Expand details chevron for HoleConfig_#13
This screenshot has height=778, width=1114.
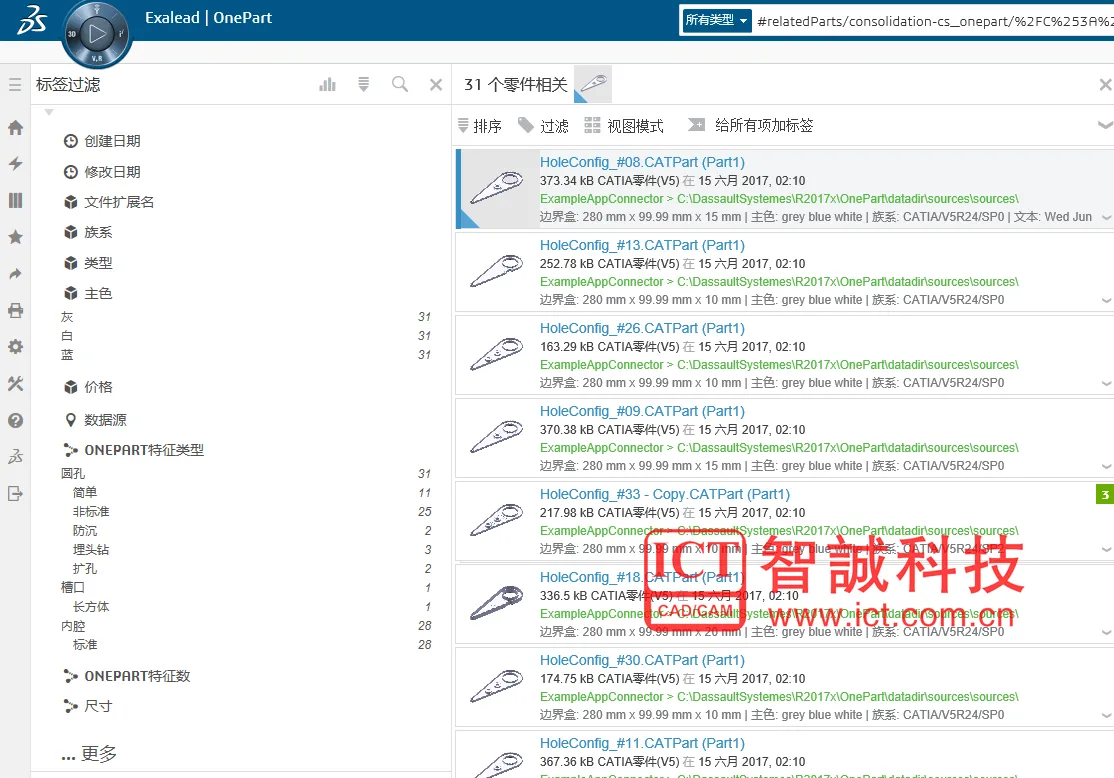point(1106,301)
